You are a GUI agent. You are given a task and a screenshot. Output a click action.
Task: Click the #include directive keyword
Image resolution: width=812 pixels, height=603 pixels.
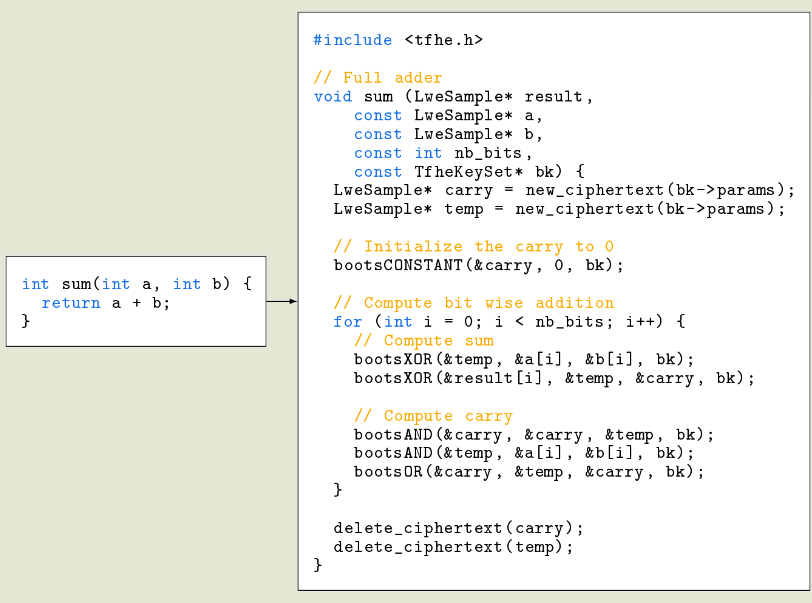click(x=352, y=40)
